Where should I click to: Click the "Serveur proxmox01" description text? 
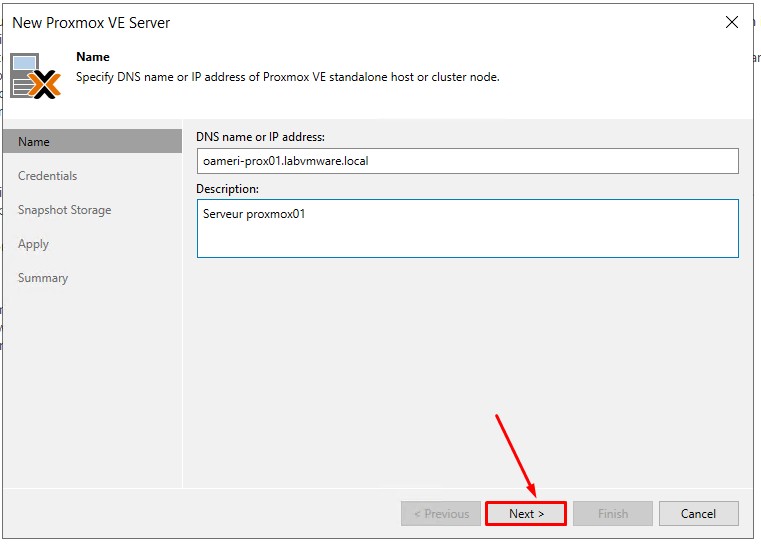(x=253, y=214)
